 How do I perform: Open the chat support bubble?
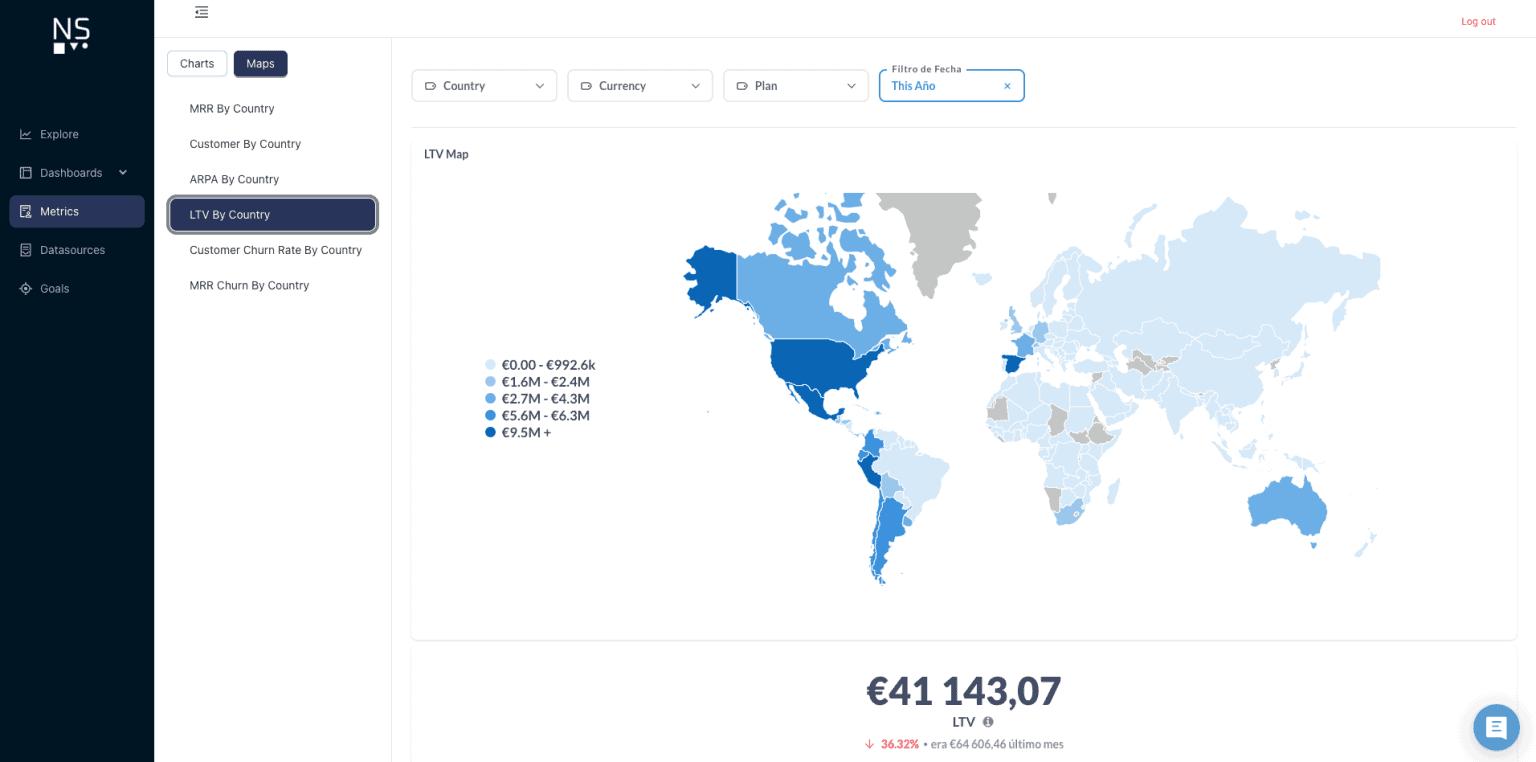pos(1495,727)
